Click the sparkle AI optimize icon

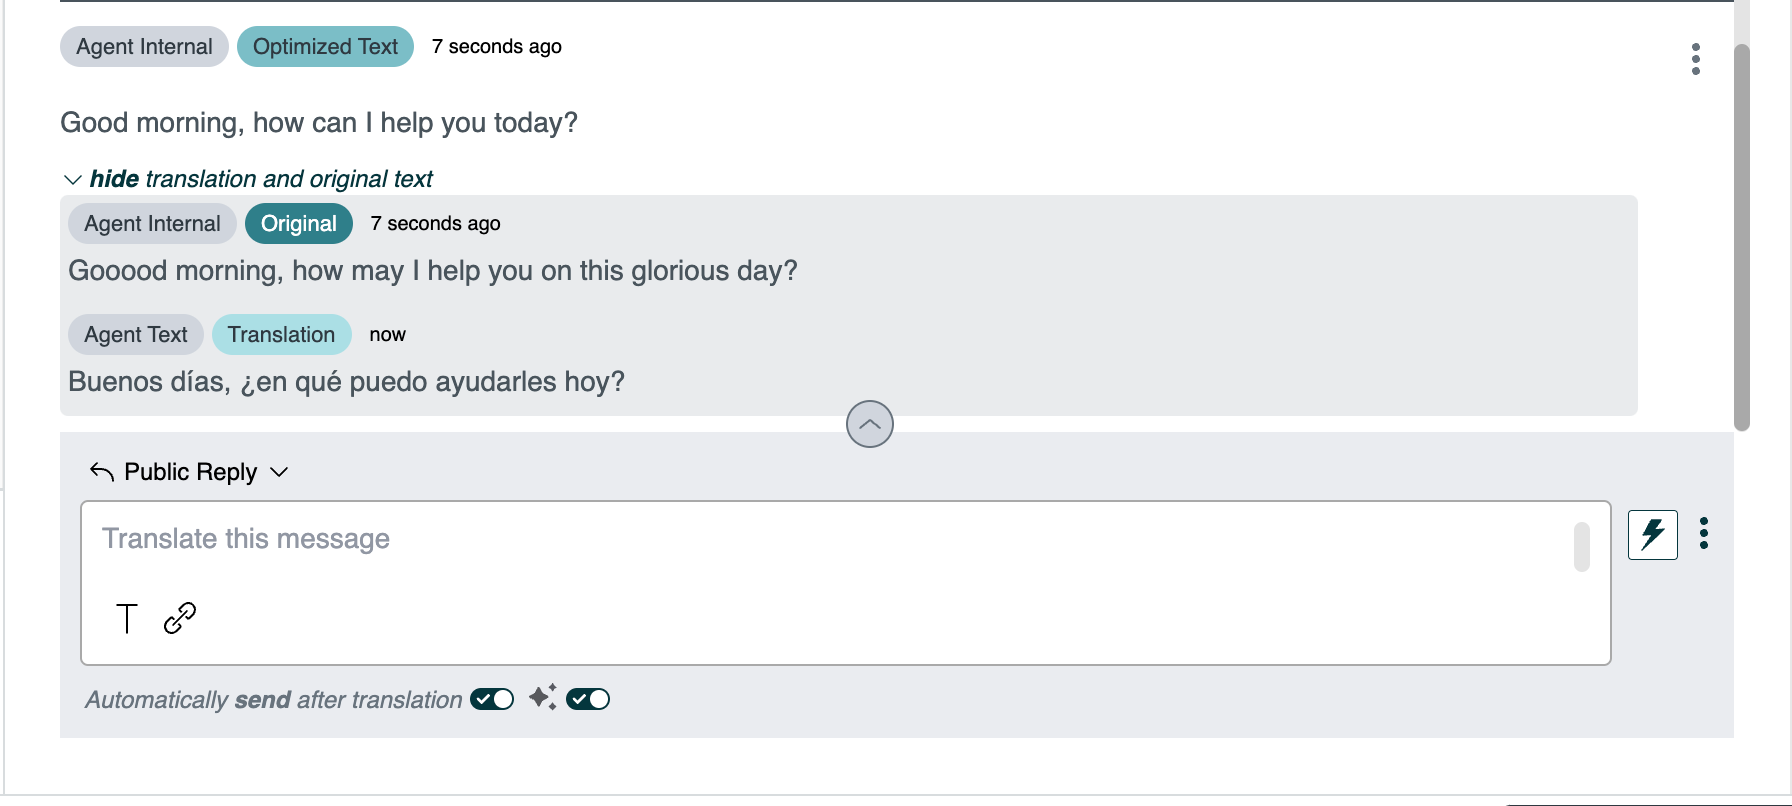543,697
